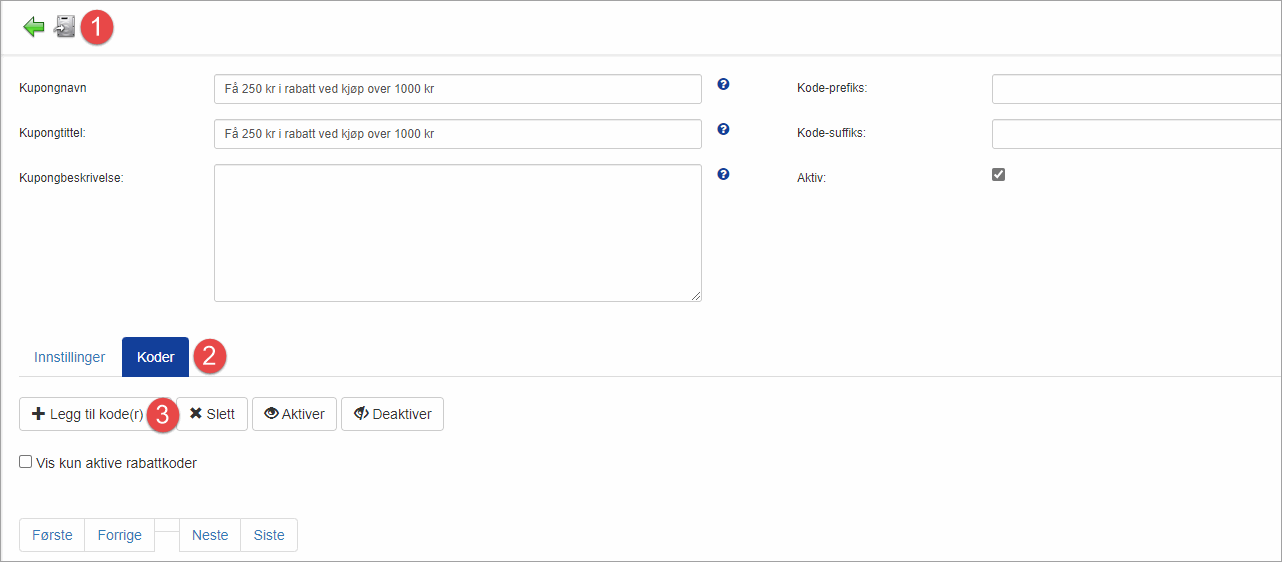This screenshot has width=1282, height=562.
Task: Uncheck the Aktiv checkbox
Action: coord(998,175)
